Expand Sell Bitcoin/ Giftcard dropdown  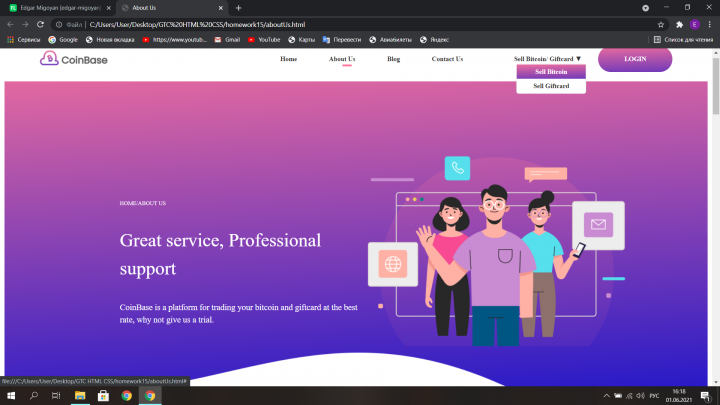coord(547,59)
